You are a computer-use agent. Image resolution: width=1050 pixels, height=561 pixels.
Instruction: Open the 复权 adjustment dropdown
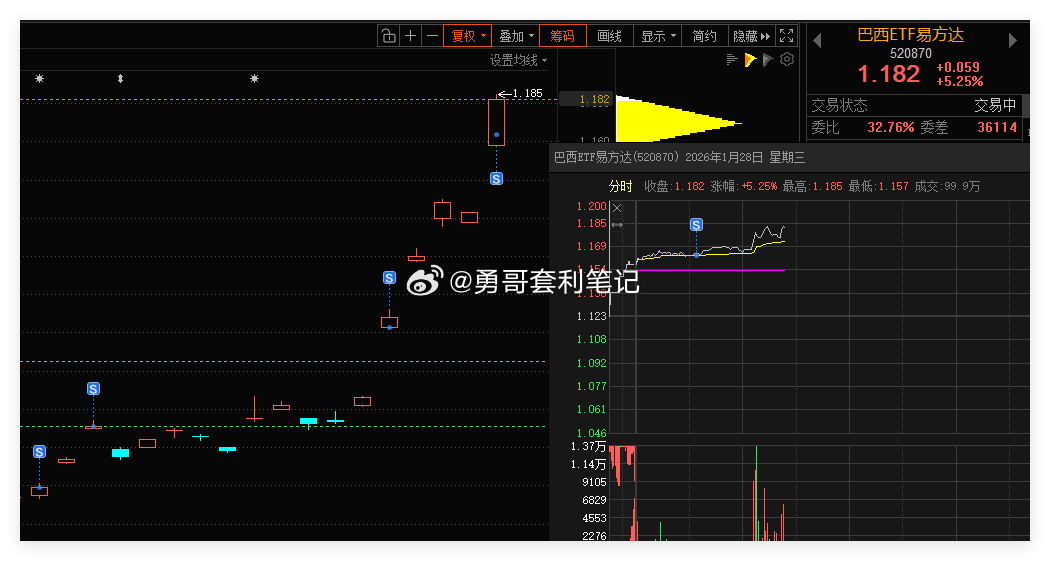(467, 35)
